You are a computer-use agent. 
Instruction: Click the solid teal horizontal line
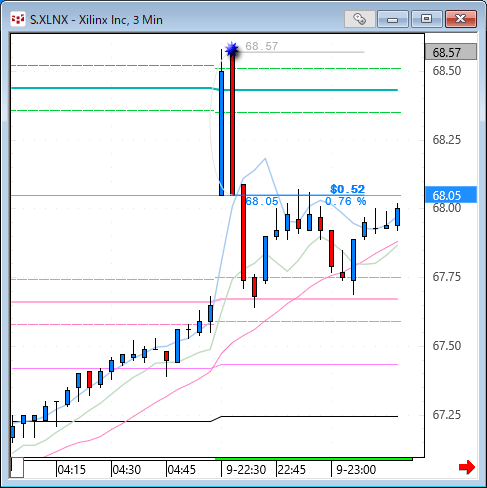(204, 89)
